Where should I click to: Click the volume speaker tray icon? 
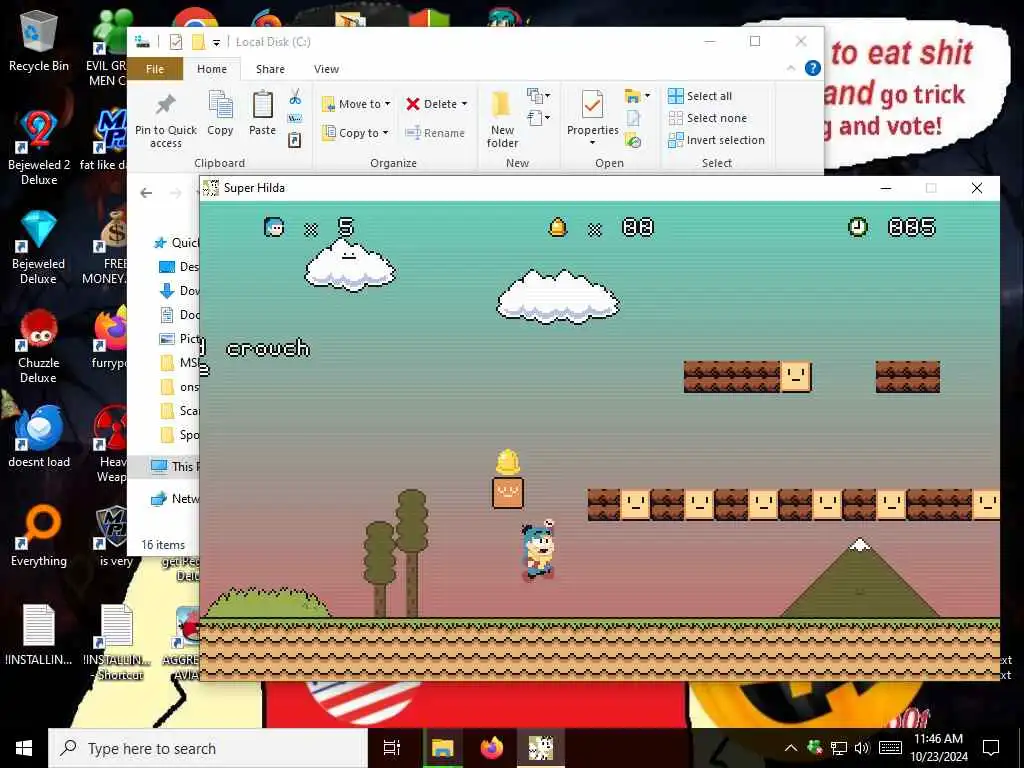pyautogui.click(x=862, y=748)
